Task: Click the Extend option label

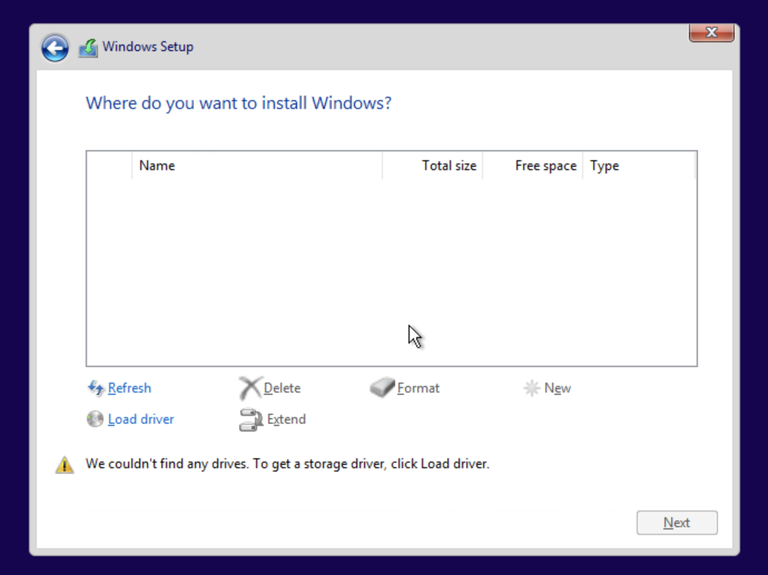Action: (x=287, y=419)
